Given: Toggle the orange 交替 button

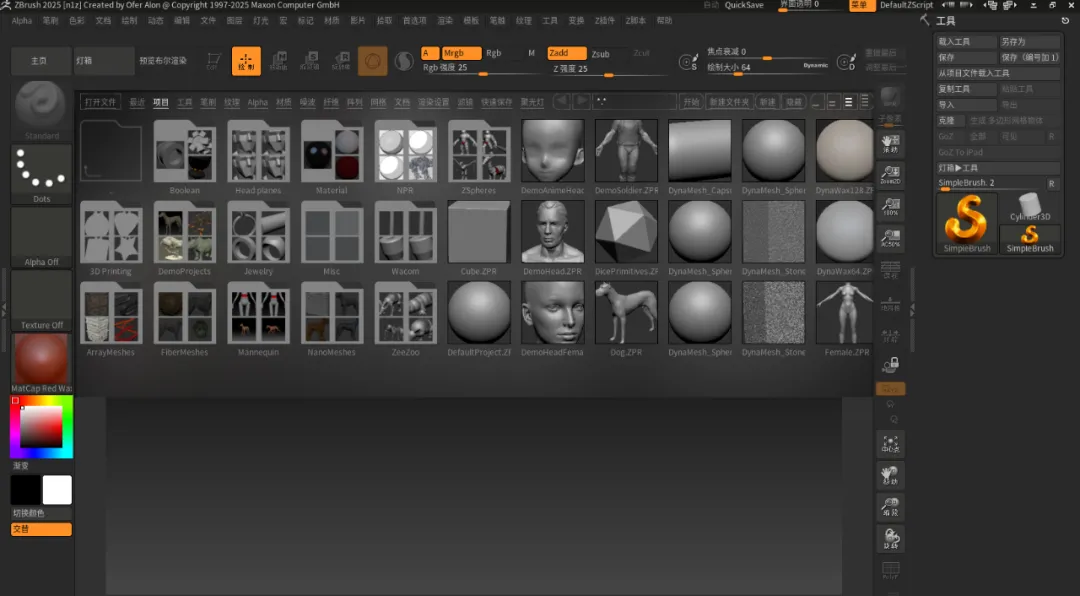Looking at the screenshot, I should (x=41, y=529).
